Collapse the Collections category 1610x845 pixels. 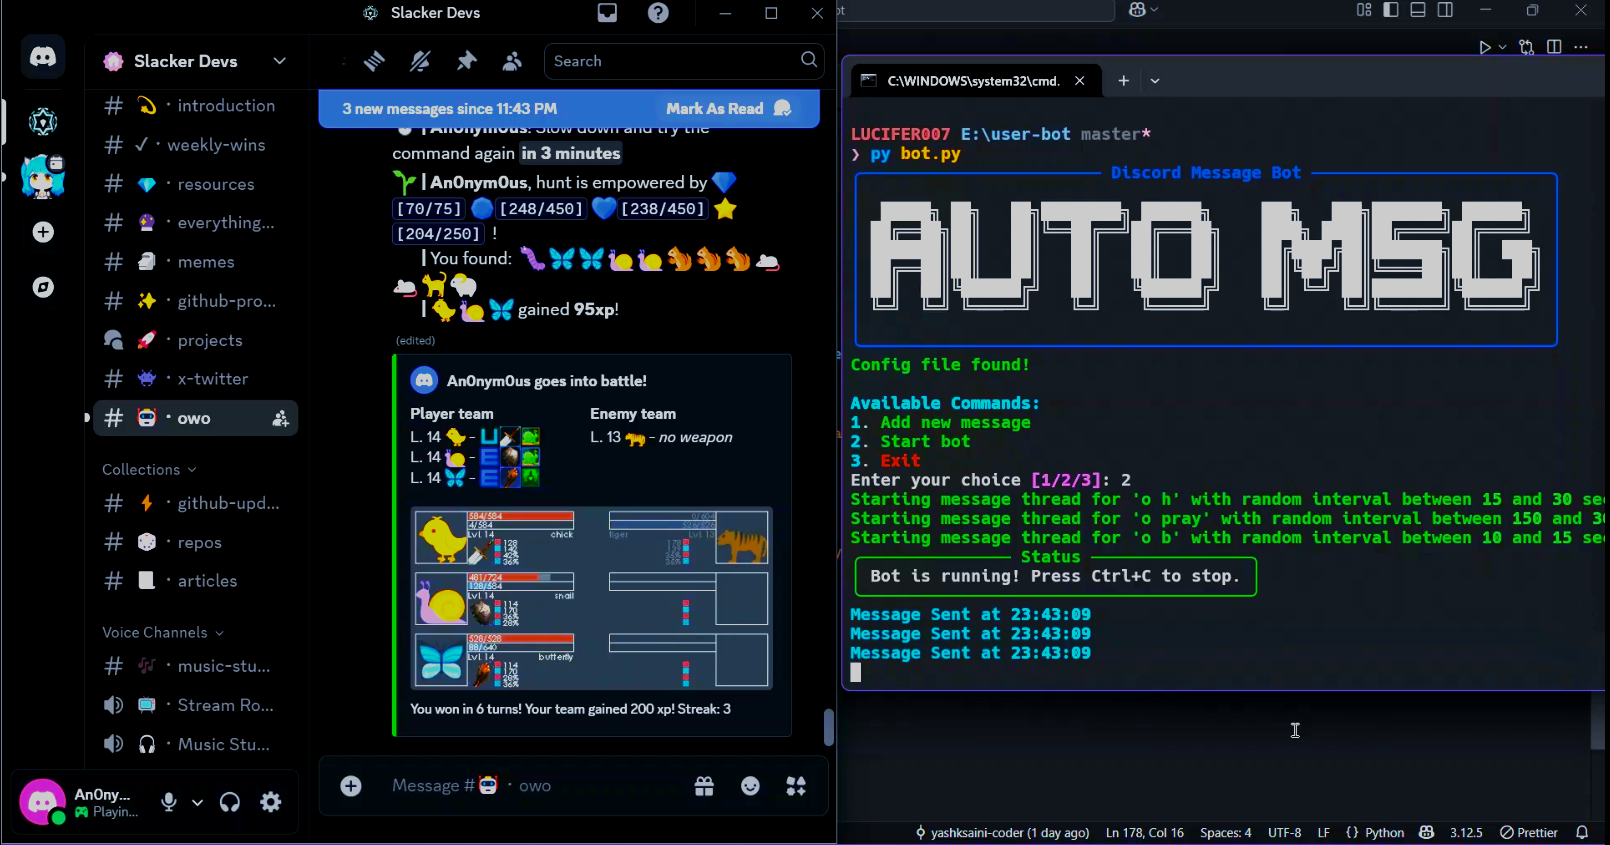[150, 470]
